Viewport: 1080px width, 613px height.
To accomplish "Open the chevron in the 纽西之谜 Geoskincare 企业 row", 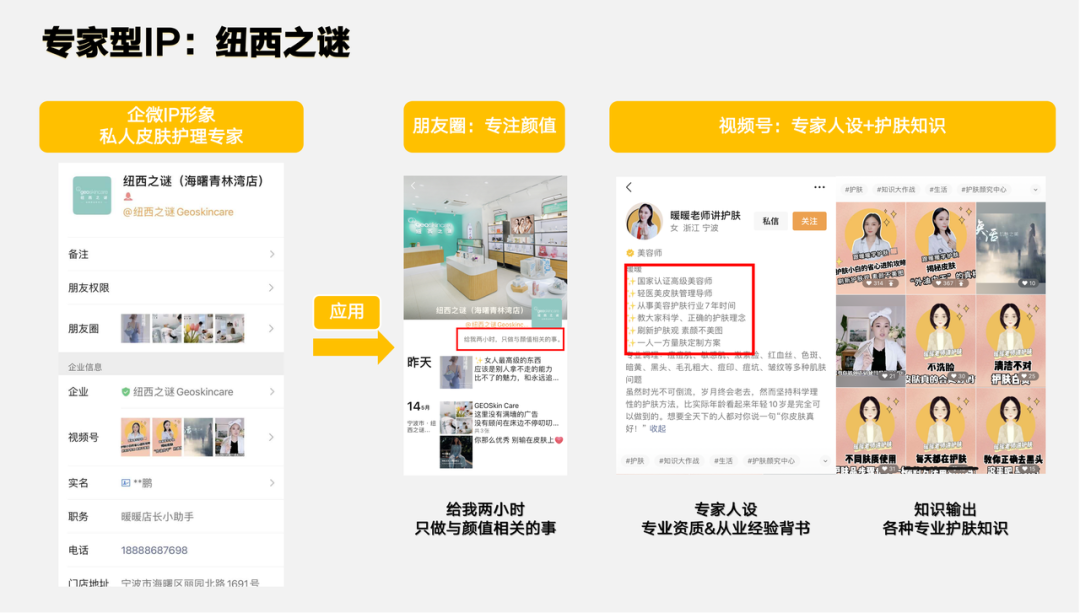I will pos(272,392).
